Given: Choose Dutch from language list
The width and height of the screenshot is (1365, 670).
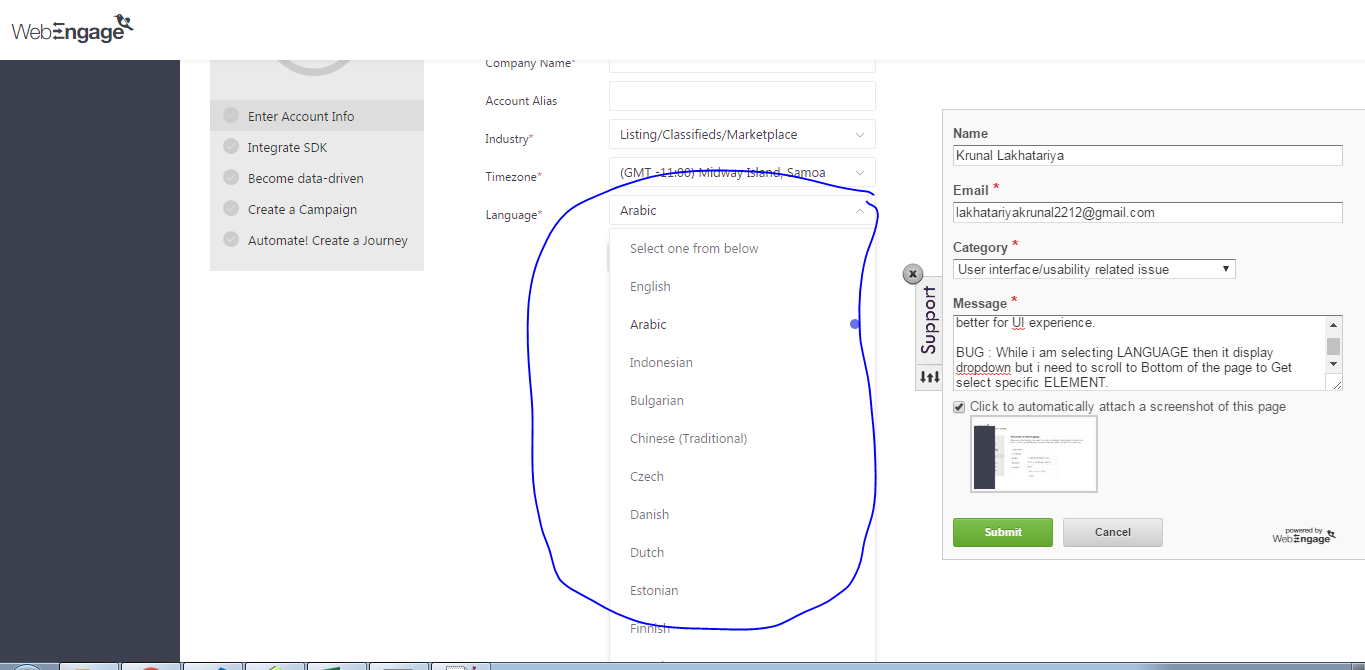Looking at the screenshot, I should point(742,552).
